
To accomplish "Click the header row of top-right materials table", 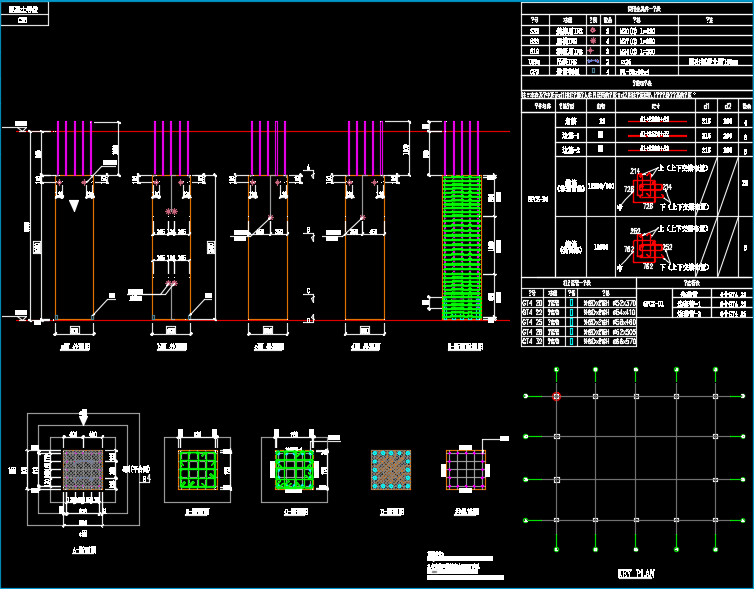I will click(636, 18).
